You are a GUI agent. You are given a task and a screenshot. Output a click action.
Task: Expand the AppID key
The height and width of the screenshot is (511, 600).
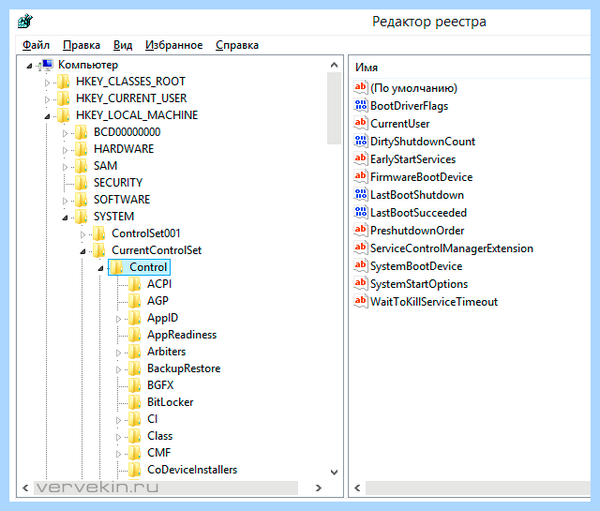click(x=118, y=319)
